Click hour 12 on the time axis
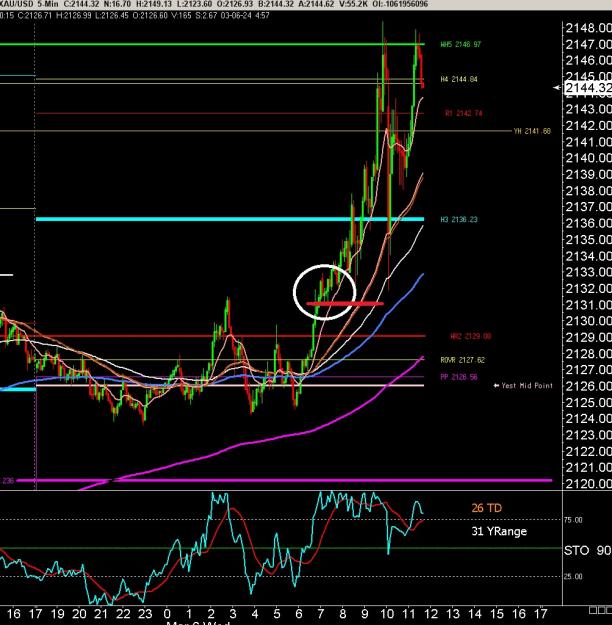 tap(431, 613)
